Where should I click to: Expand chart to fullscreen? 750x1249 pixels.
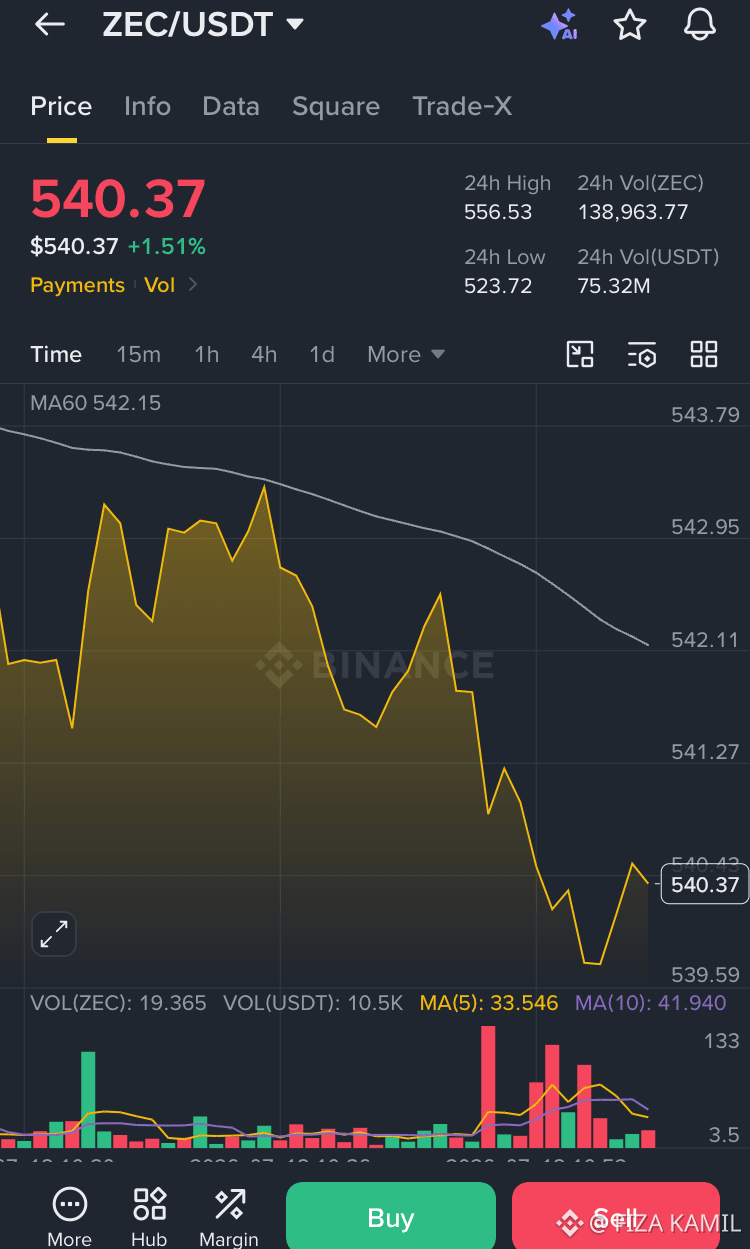point(53,934)
